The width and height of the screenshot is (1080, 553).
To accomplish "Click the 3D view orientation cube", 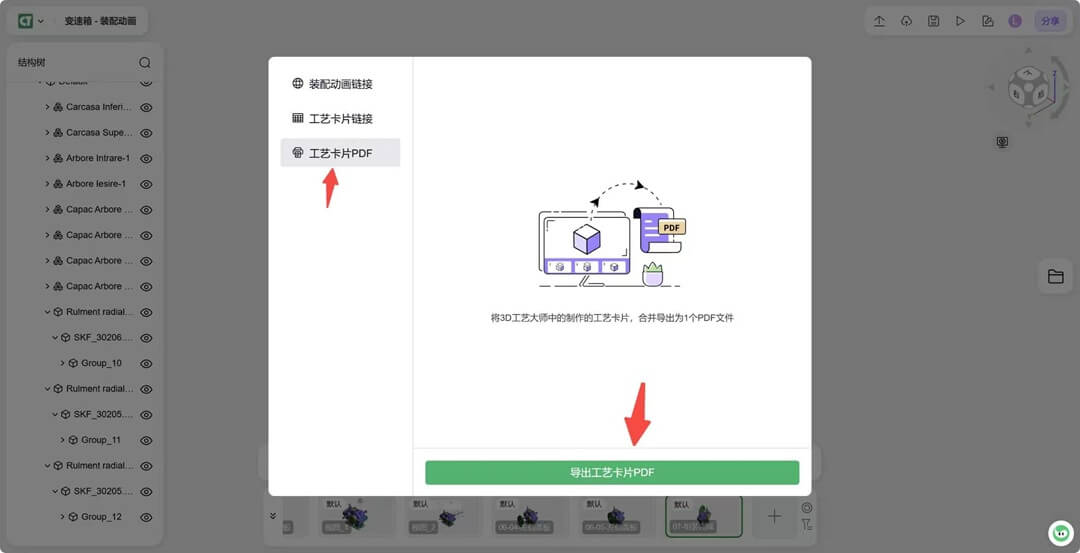I will (x=1028, y=87).
